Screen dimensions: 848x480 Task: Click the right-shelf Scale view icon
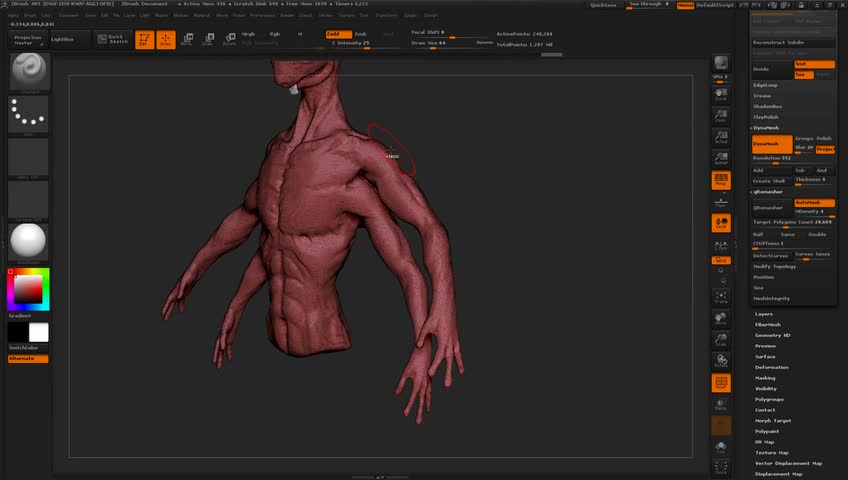721,339
